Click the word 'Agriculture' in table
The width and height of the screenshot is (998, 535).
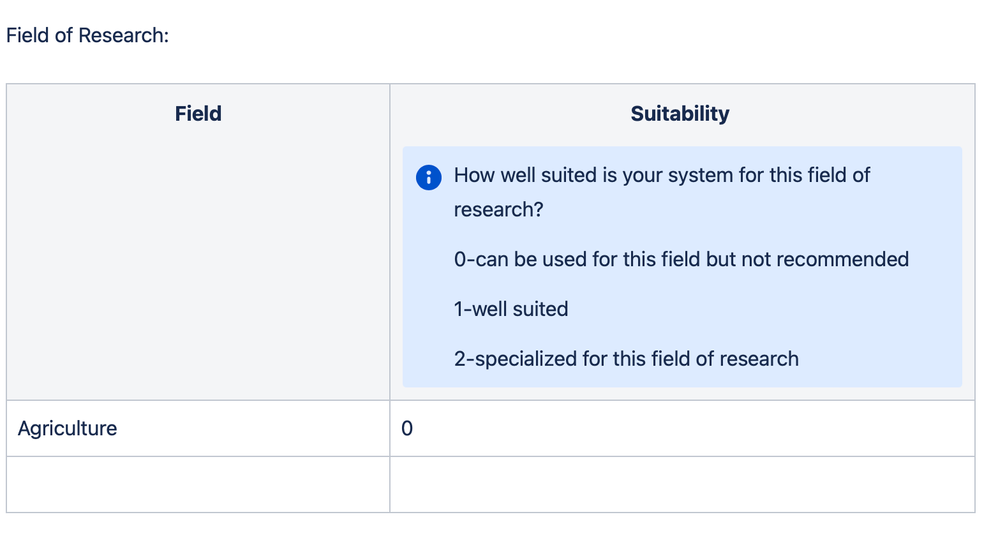coord(67,428)
